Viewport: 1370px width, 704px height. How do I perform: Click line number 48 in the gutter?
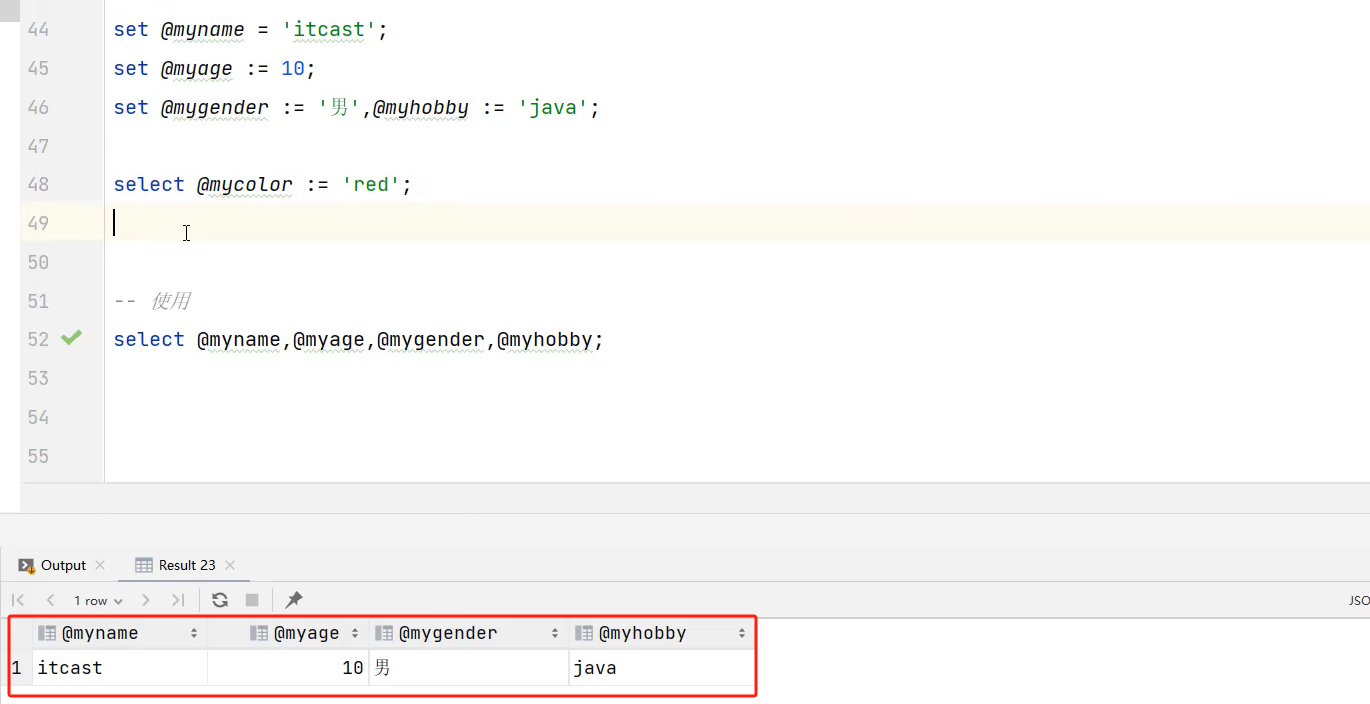[x=38, y=184]
